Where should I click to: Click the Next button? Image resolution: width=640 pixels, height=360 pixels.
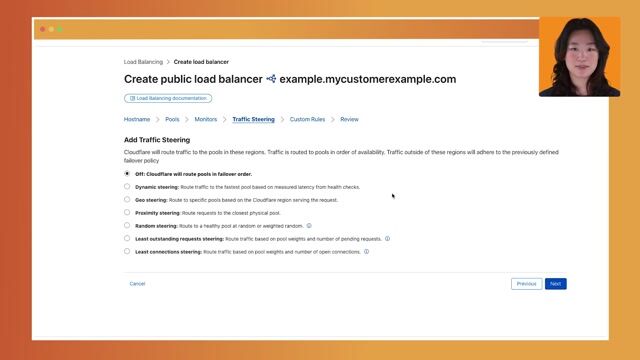click(x=556, y=284)
